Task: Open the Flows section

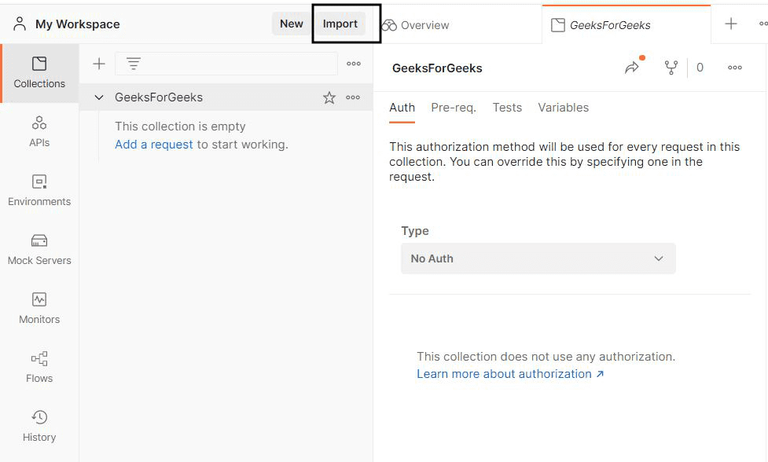Action: click(x=39, y=367)
